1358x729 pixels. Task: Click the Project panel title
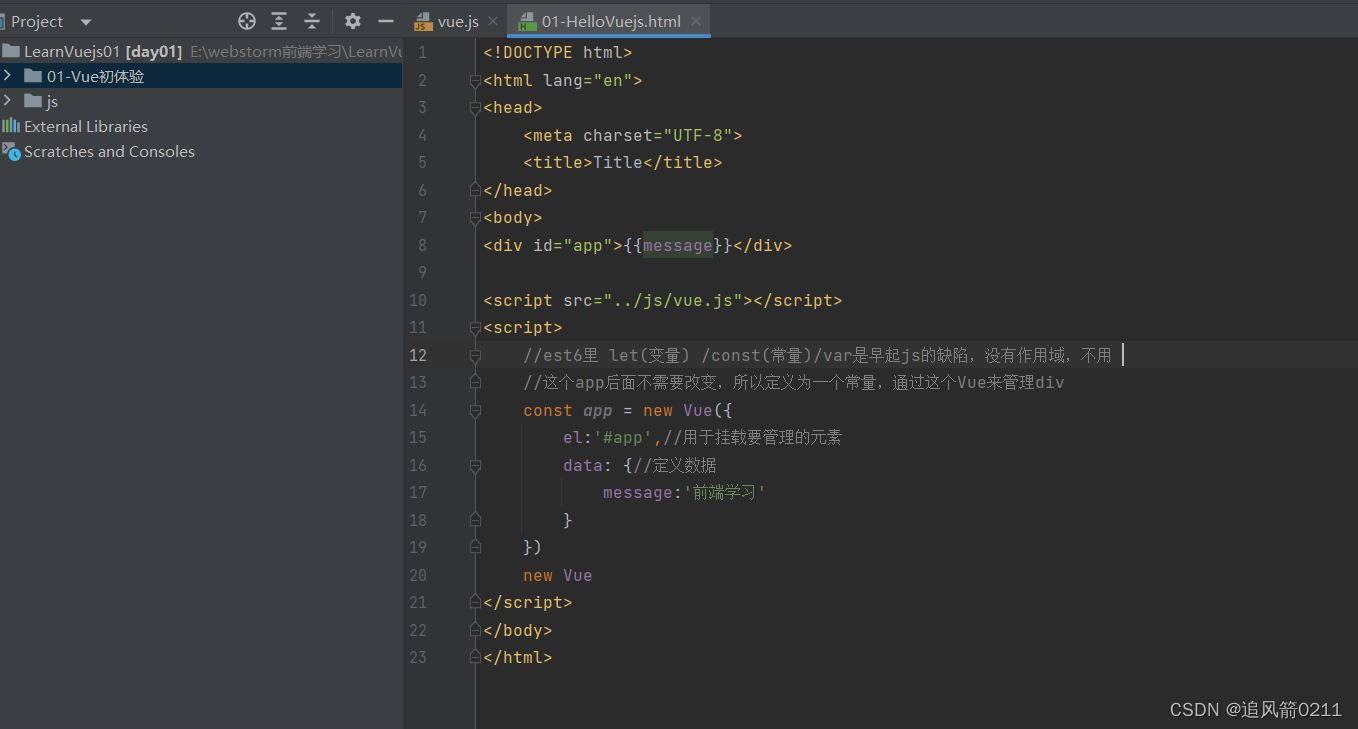pyautogui.click(x=37, y=21)
